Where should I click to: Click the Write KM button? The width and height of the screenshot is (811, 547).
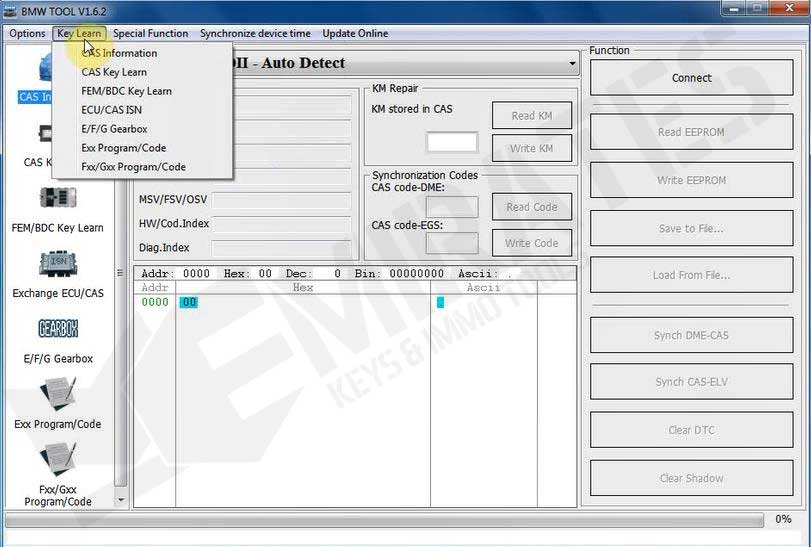[532, 148]
